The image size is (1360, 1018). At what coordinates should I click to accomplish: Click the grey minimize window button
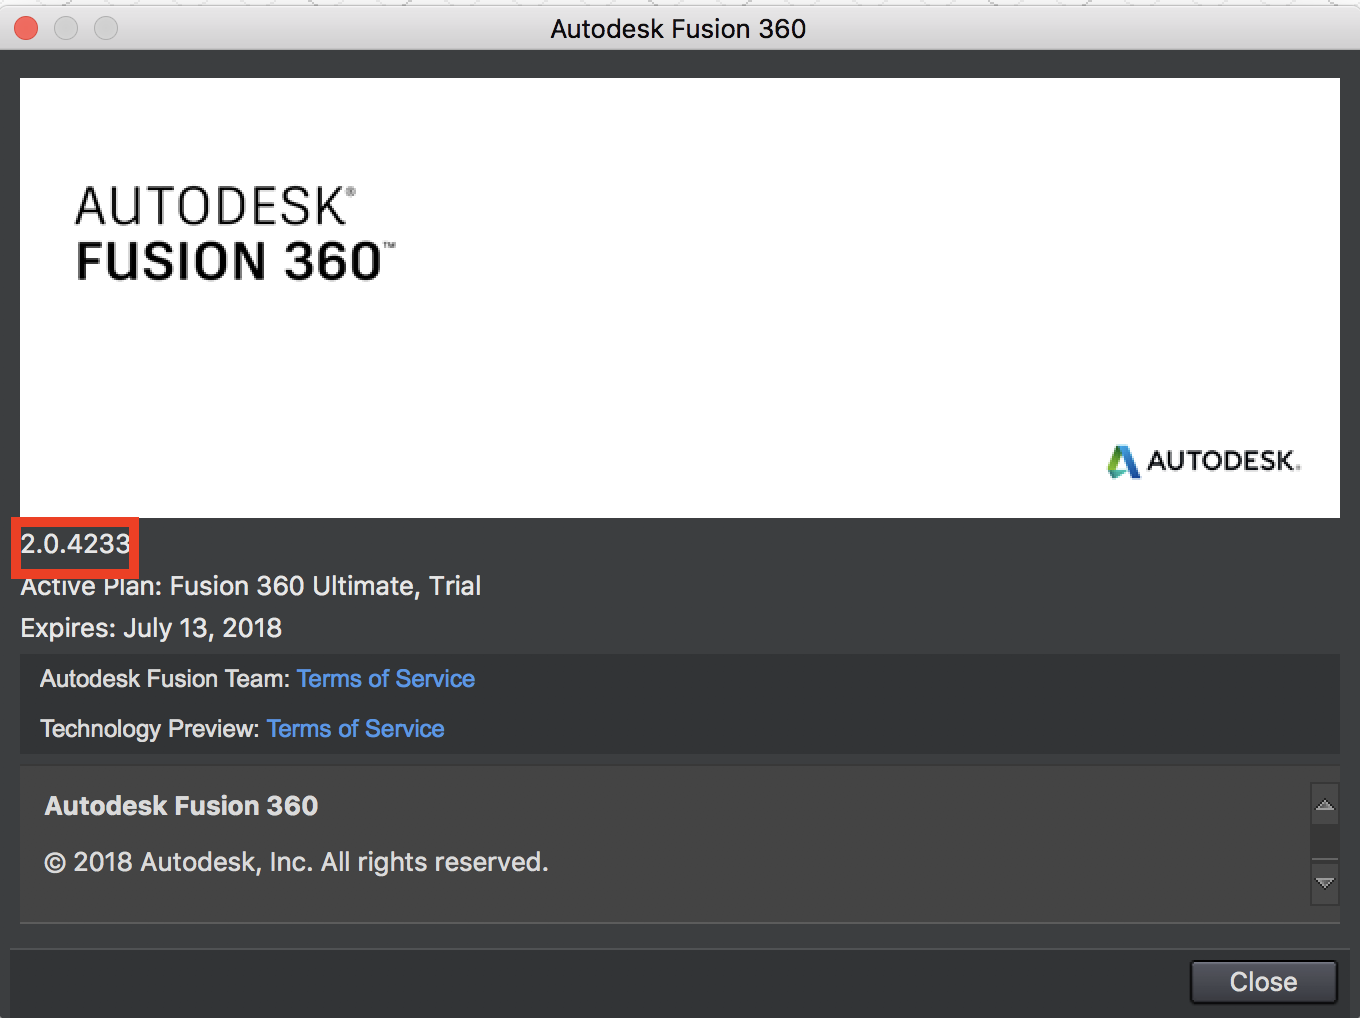pos(66,28)
